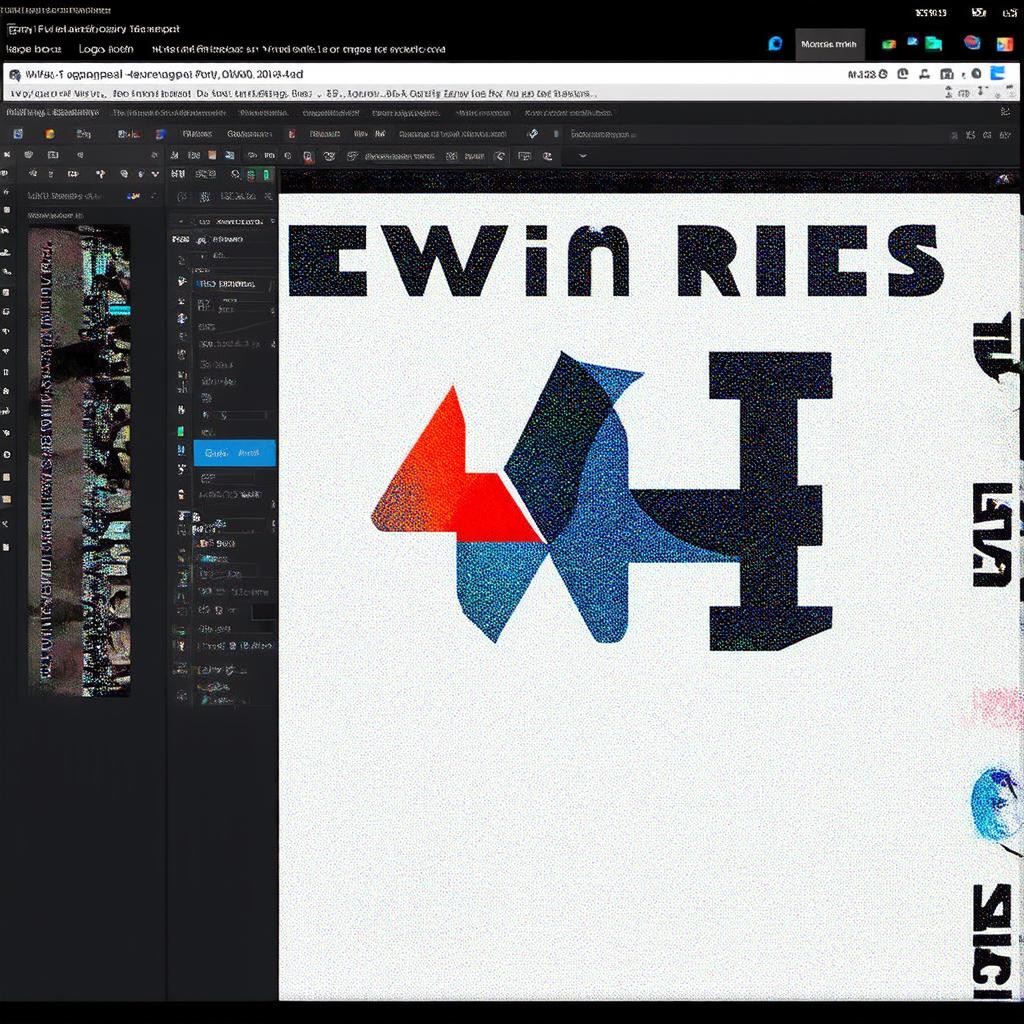1024x1024 pixels.
Task: Toggle the icon left of the highlighted blue layer row
Action: (181, 453)
